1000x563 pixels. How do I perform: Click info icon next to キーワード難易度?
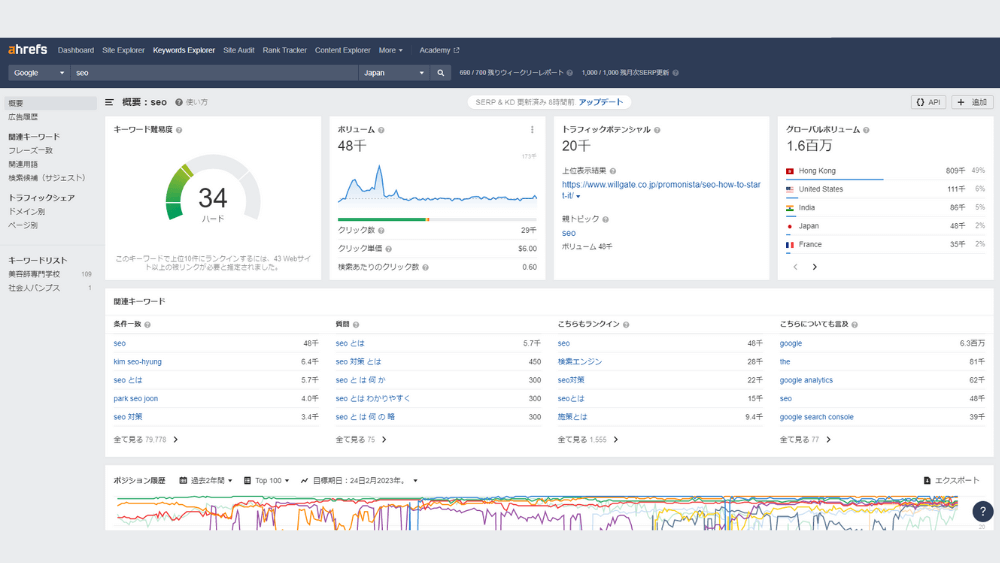[x=179, y=130]
